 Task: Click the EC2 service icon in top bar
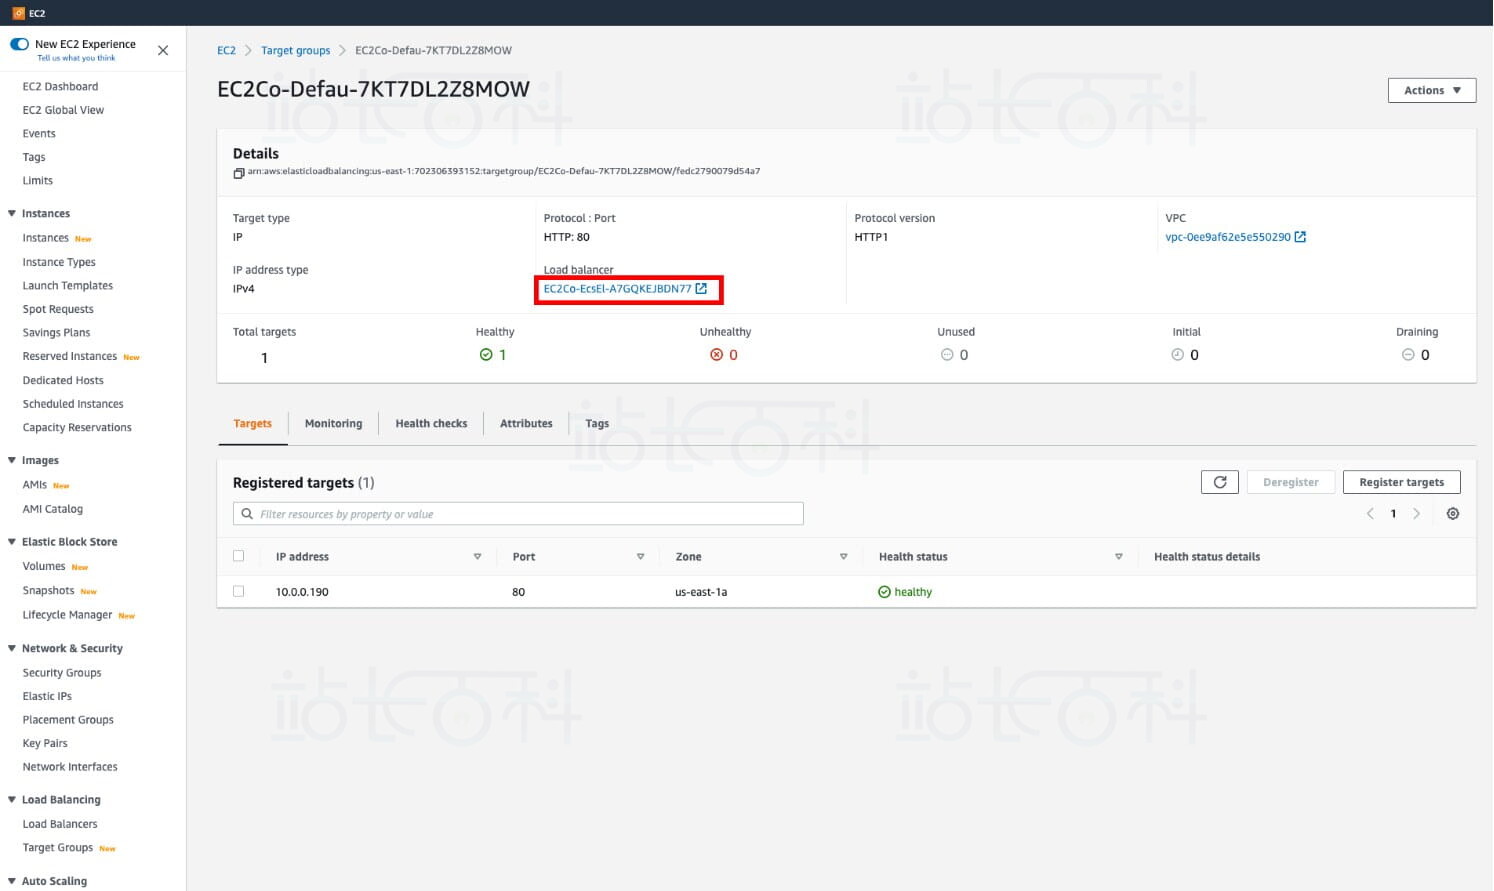point(17,13)
